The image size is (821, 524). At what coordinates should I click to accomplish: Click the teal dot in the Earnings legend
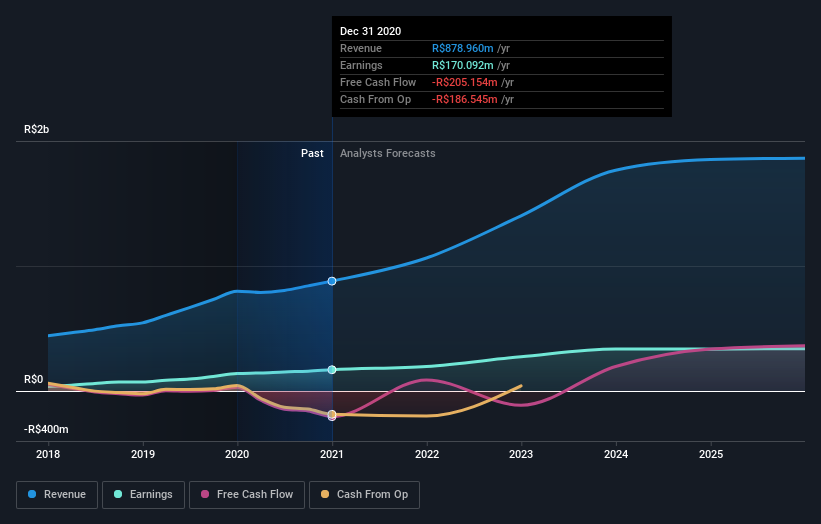point(119,494)
